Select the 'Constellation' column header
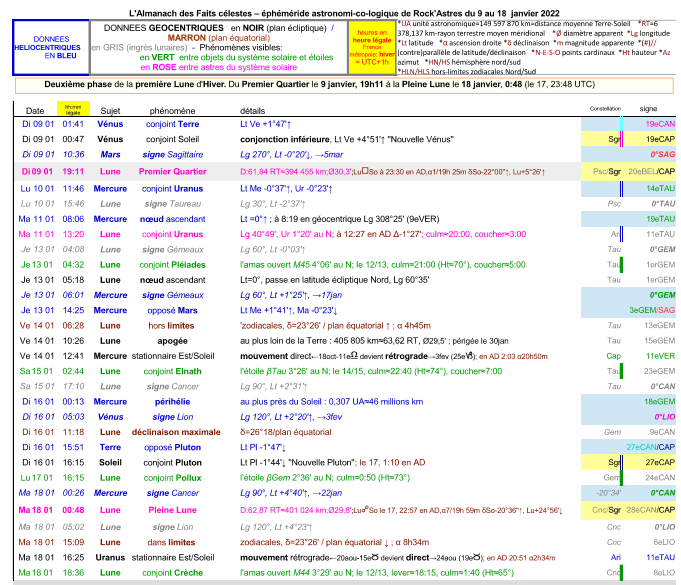 click(x=605, y=107)
